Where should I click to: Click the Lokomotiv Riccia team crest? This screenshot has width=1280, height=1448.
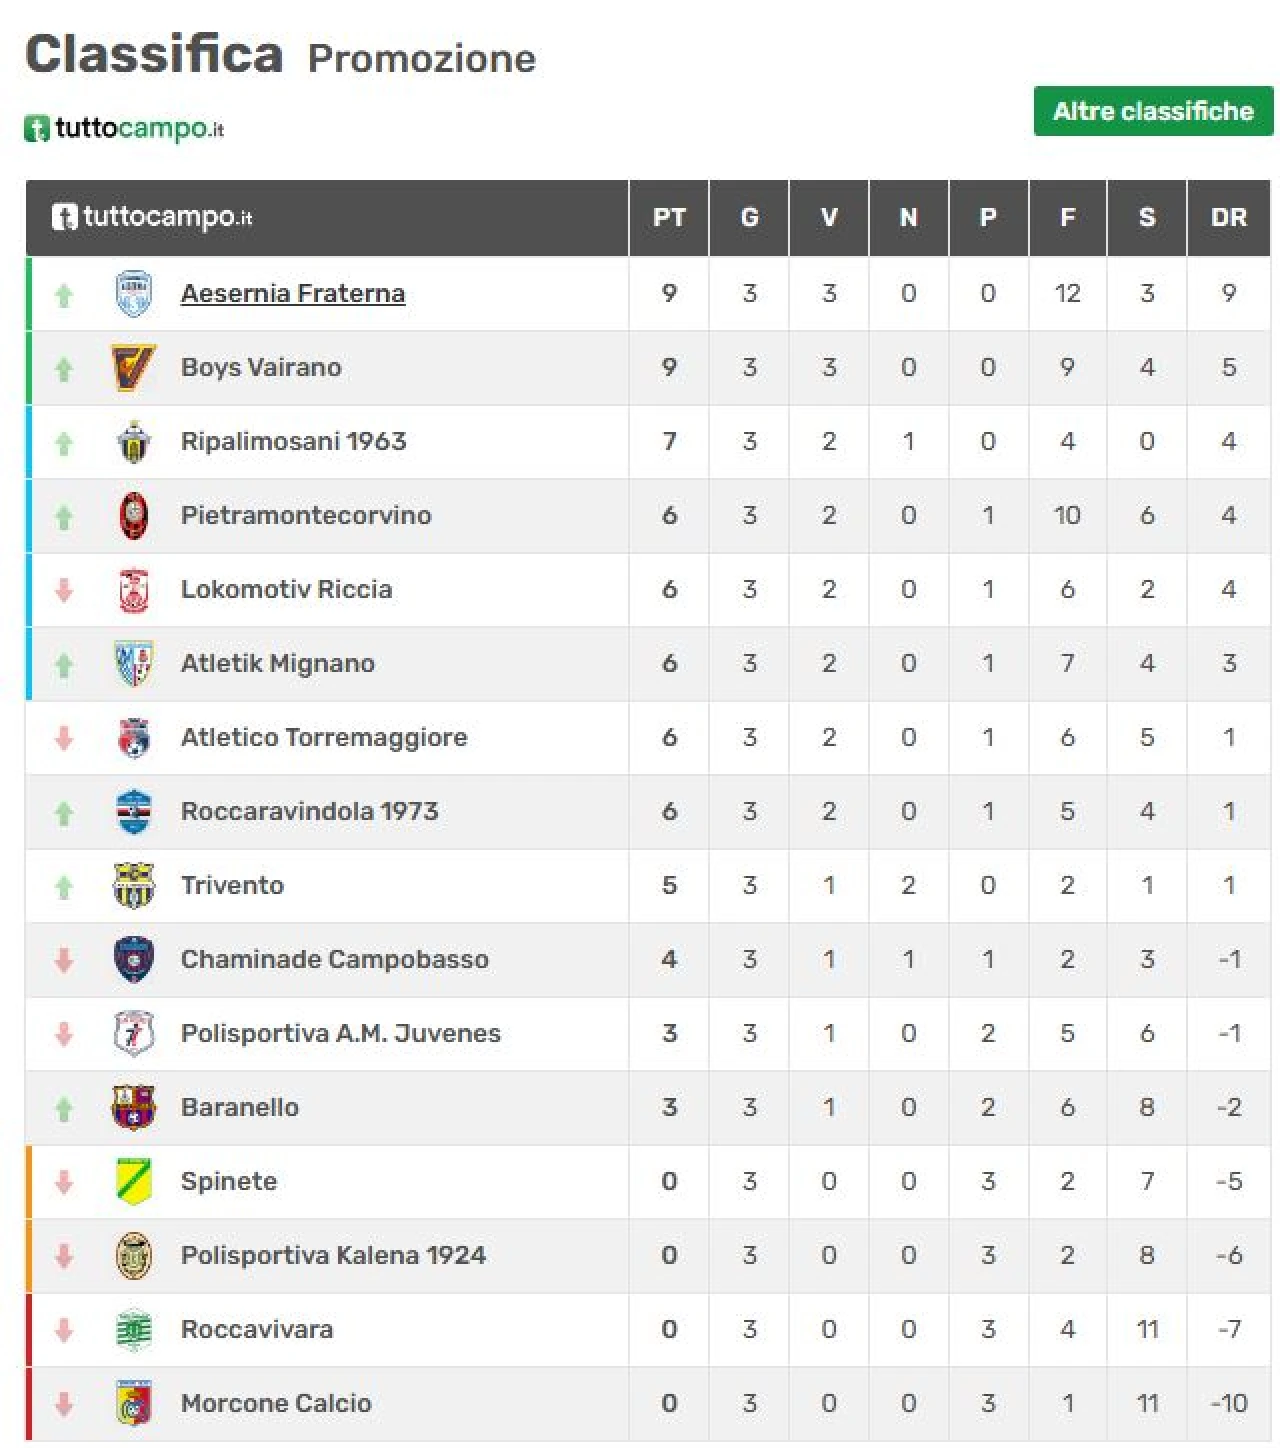(x=133, y=590)
